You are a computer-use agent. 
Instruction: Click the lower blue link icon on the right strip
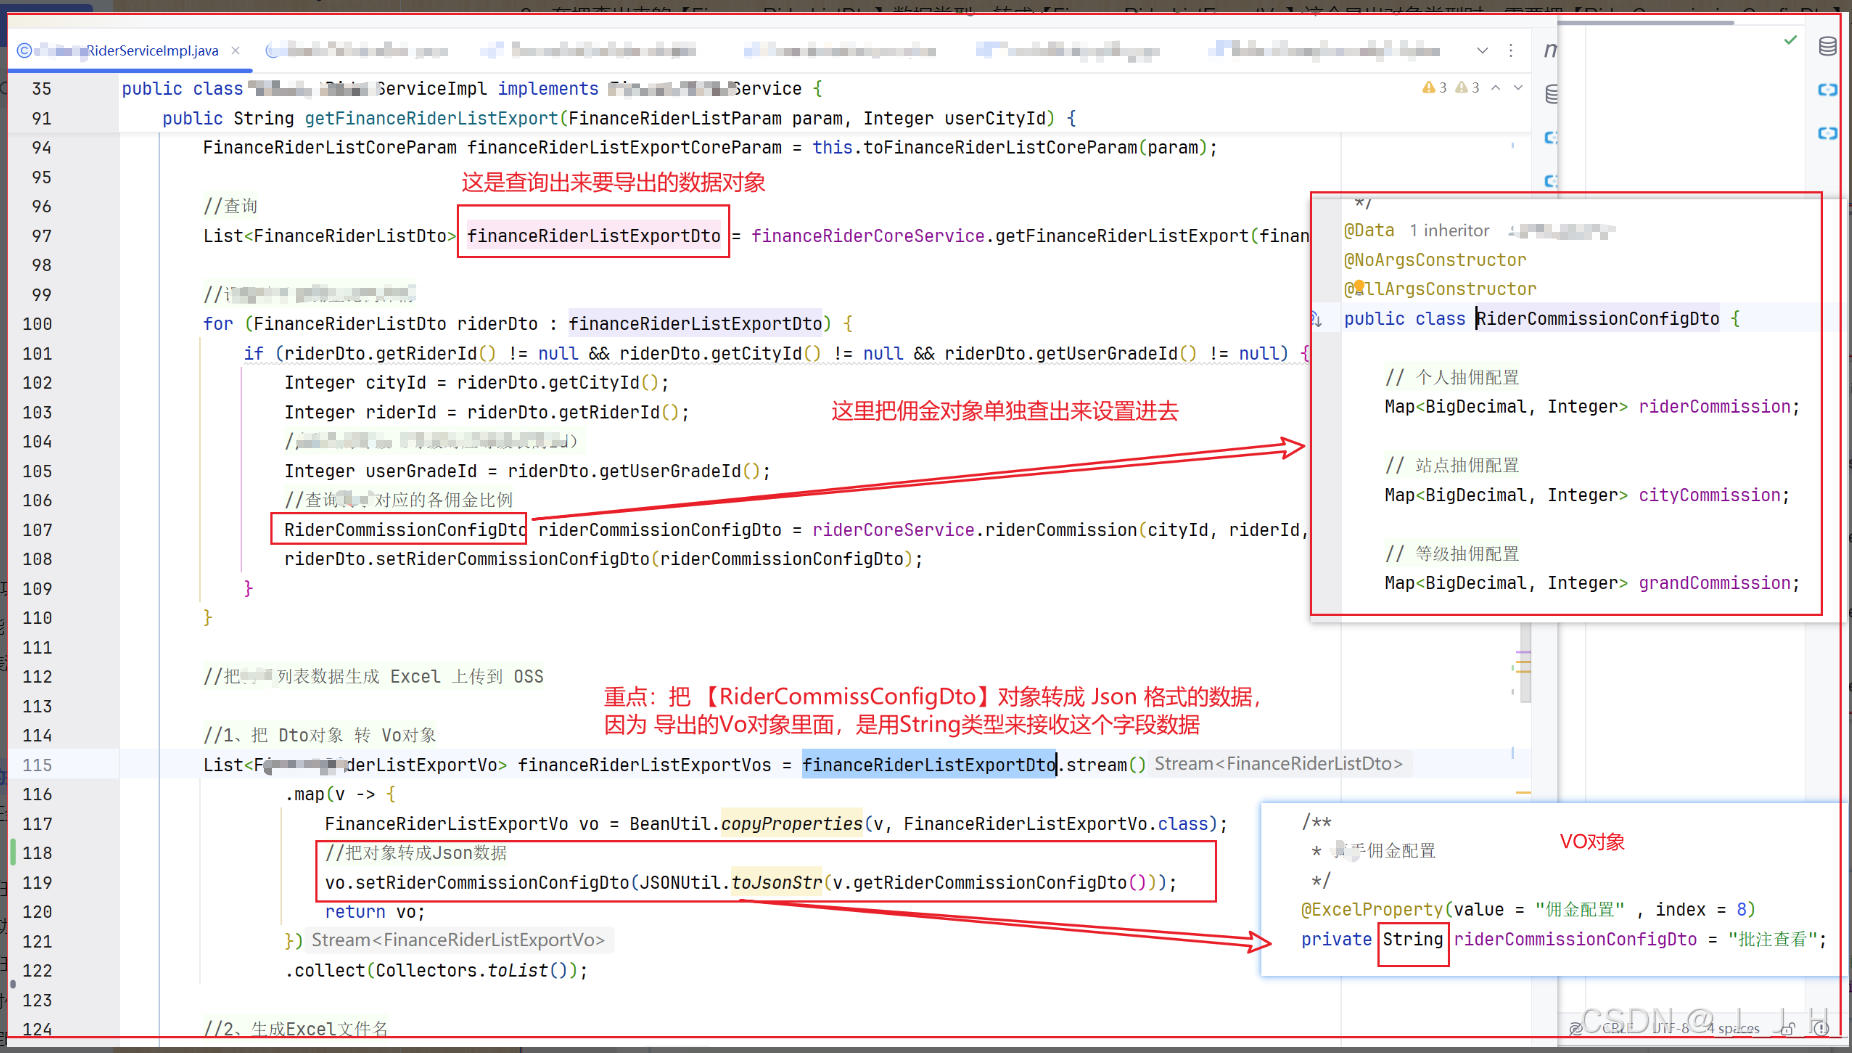tap(1828, 133)
